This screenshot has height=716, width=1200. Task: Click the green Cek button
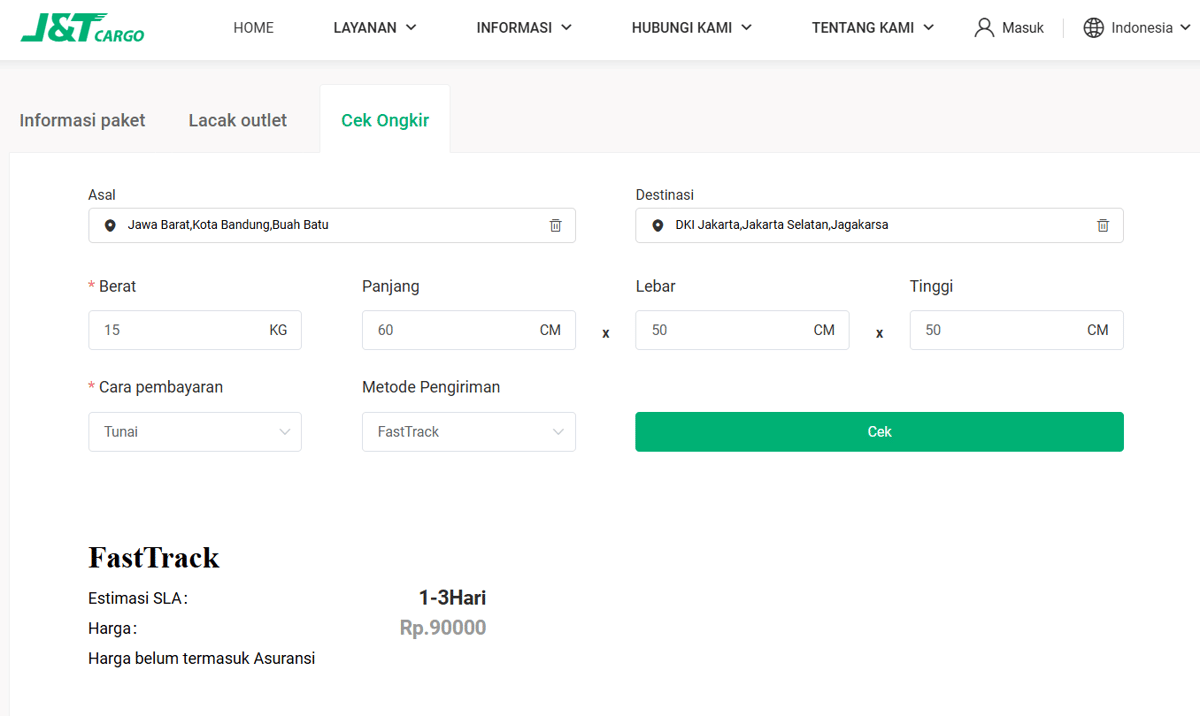pos(879,432)
